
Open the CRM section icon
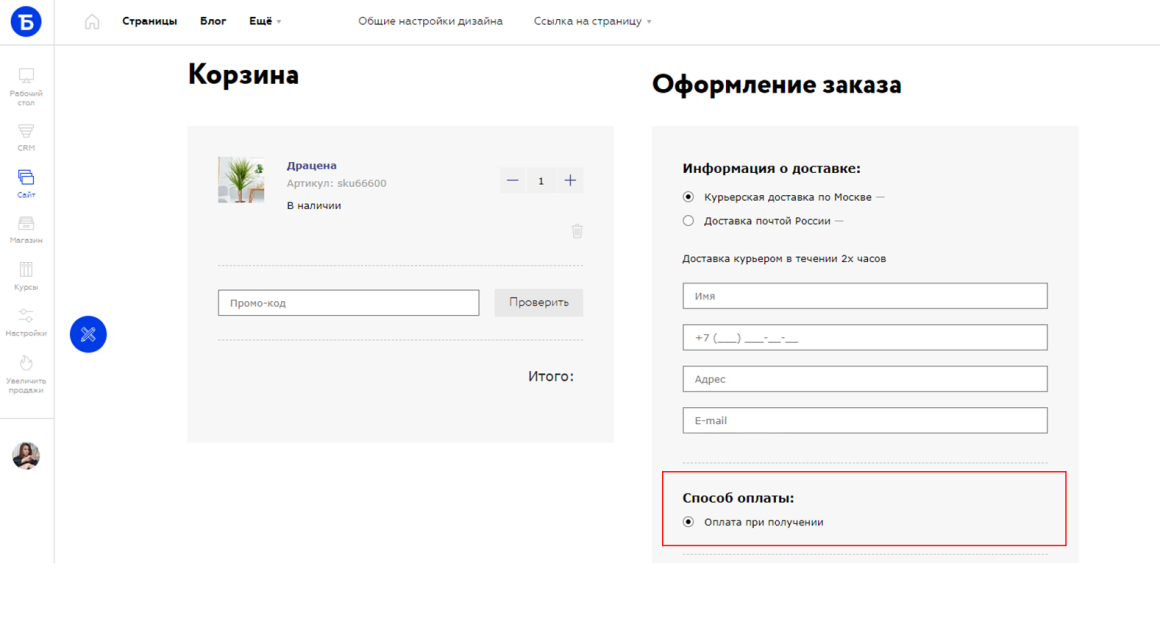(x=26, y=131)
